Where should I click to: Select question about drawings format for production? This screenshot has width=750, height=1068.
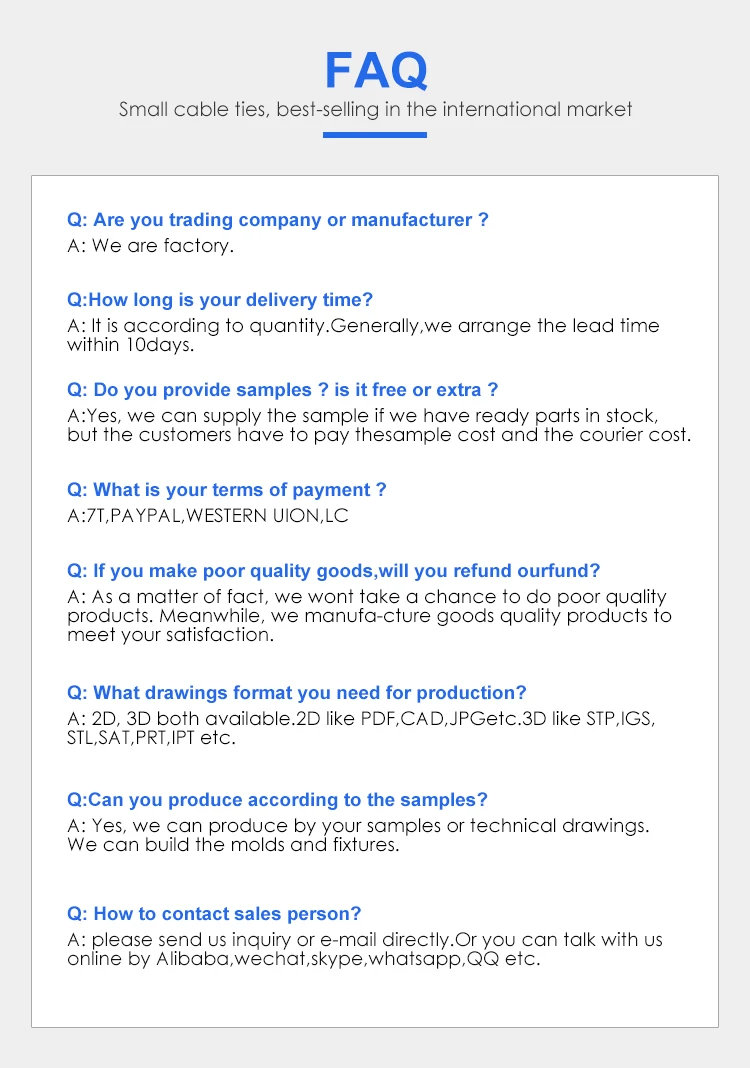[x=297, y=692]
